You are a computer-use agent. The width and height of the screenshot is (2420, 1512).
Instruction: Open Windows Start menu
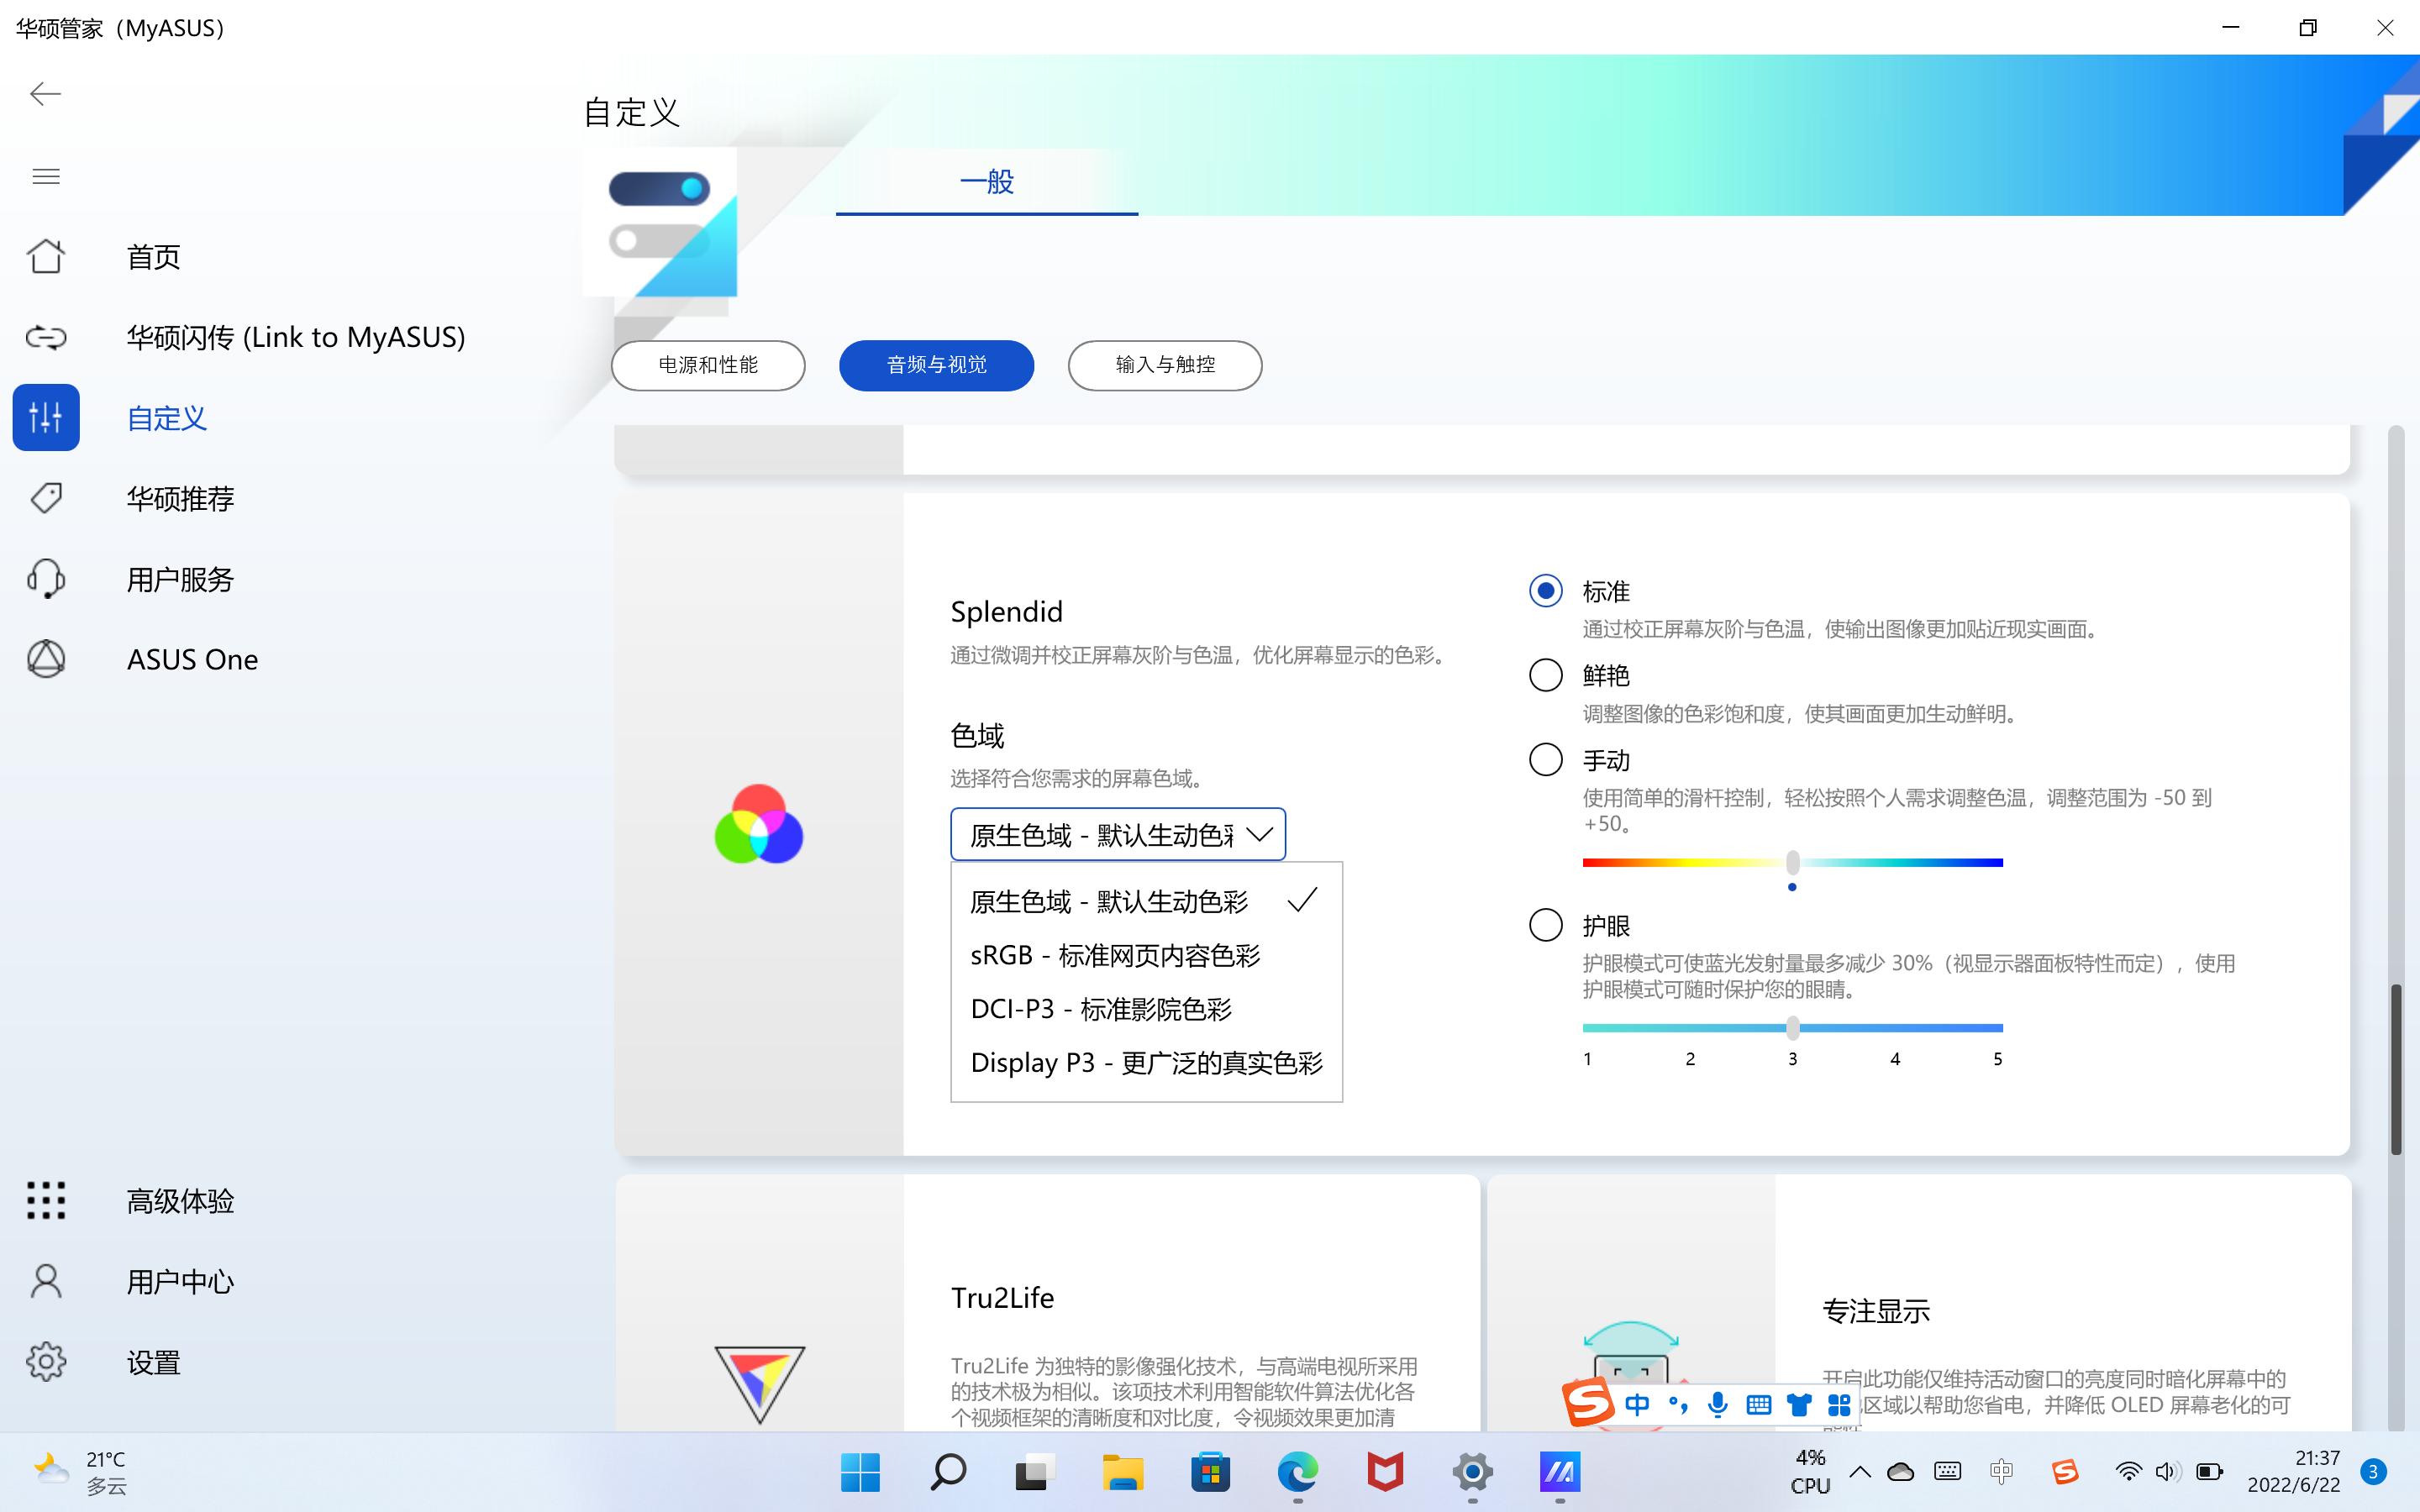pos(860,1472)
